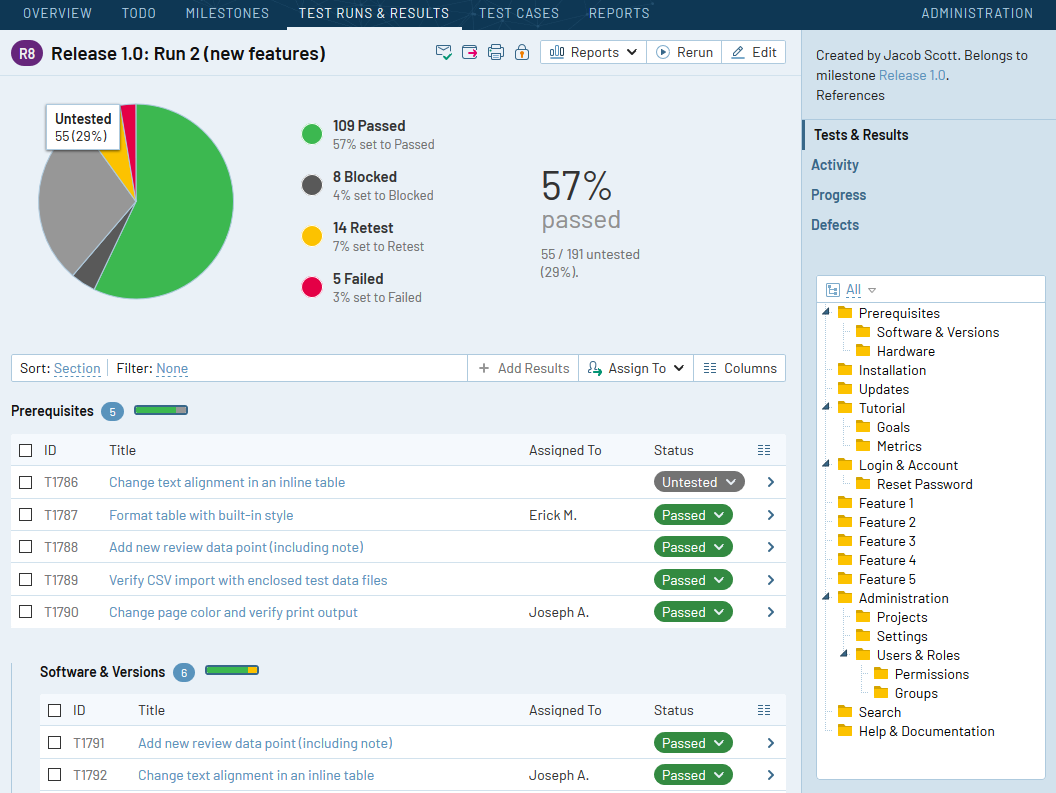The image size is (1056, 793).
Task: Click column settings icon in Prerequisites table header
Action: (764, 450)
